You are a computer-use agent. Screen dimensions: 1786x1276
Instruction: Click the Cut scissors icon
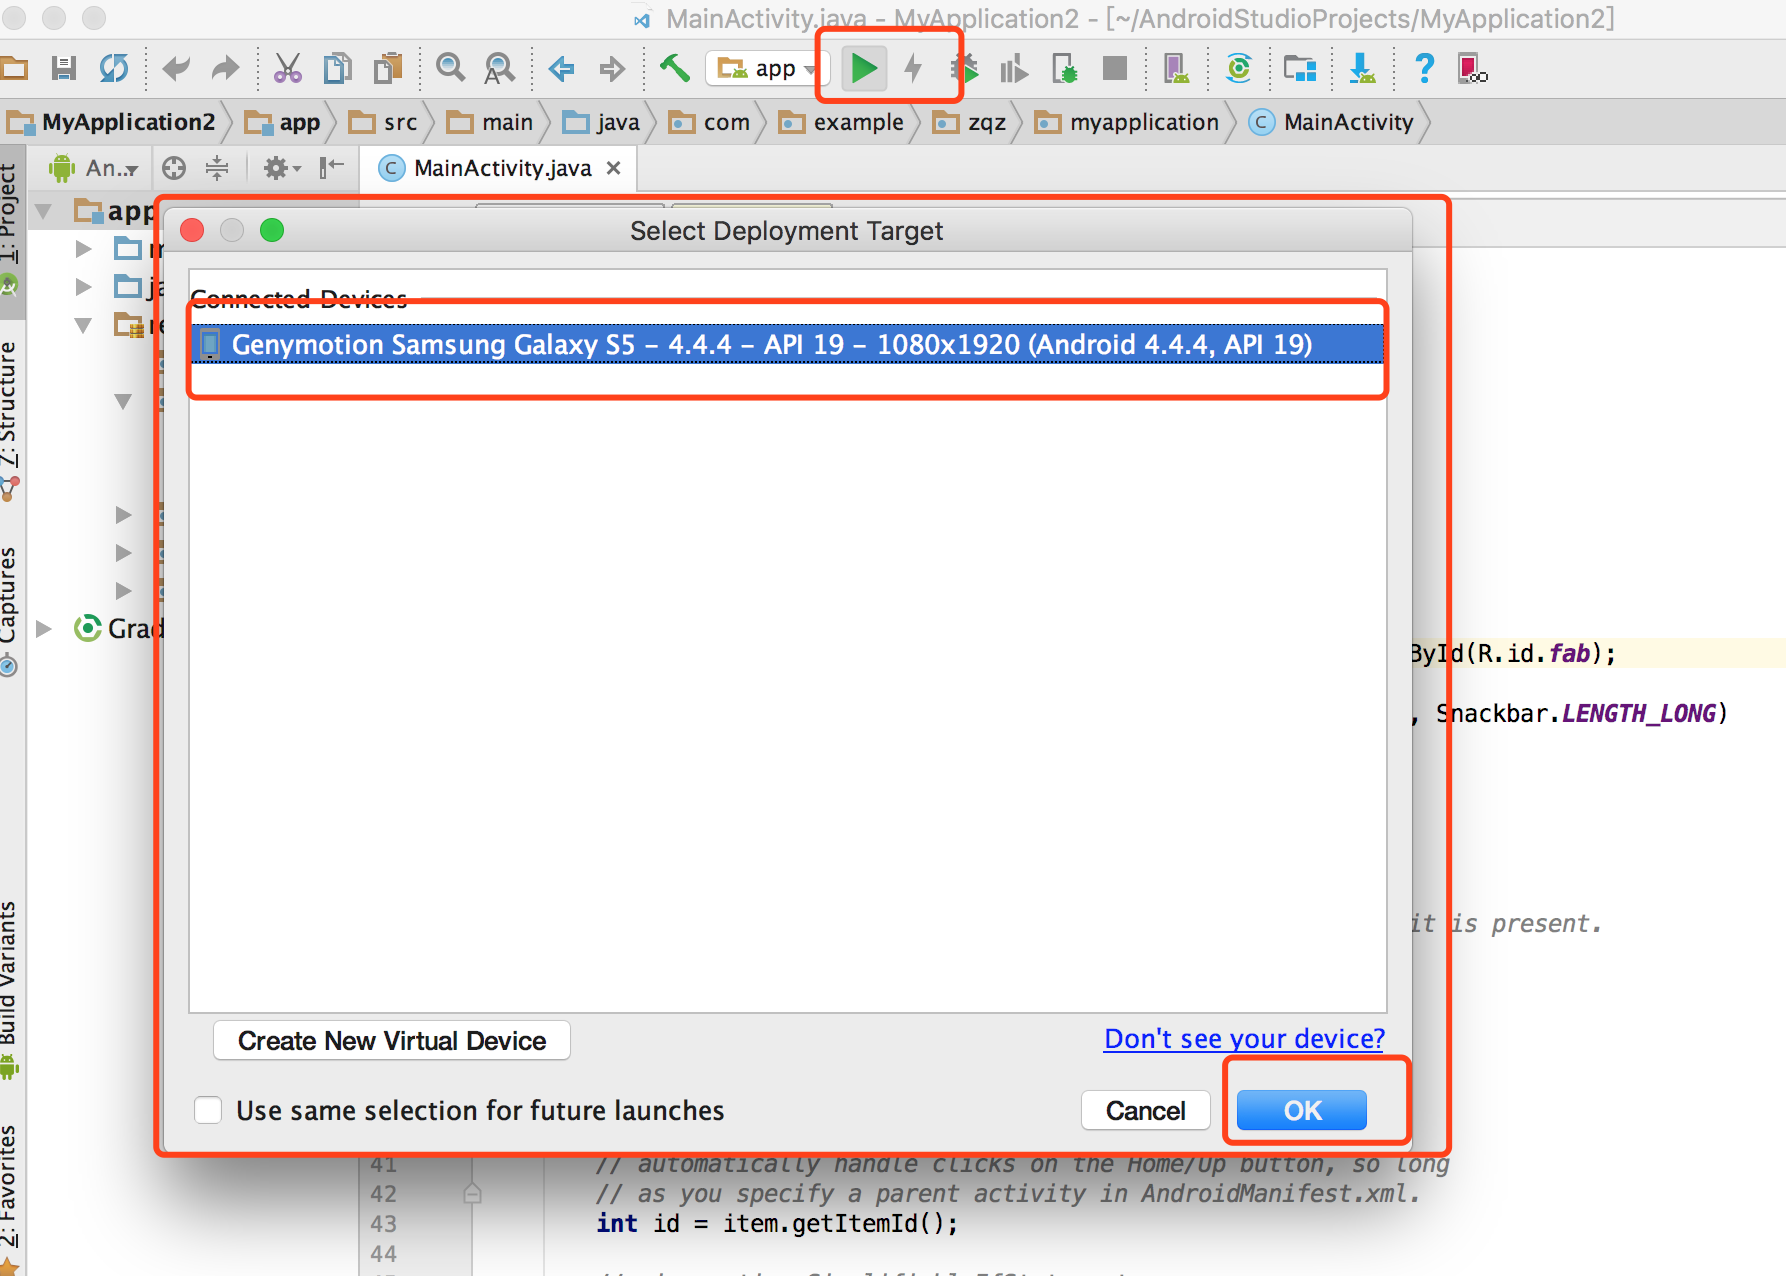pyautogui.click(x=288, y=69)
